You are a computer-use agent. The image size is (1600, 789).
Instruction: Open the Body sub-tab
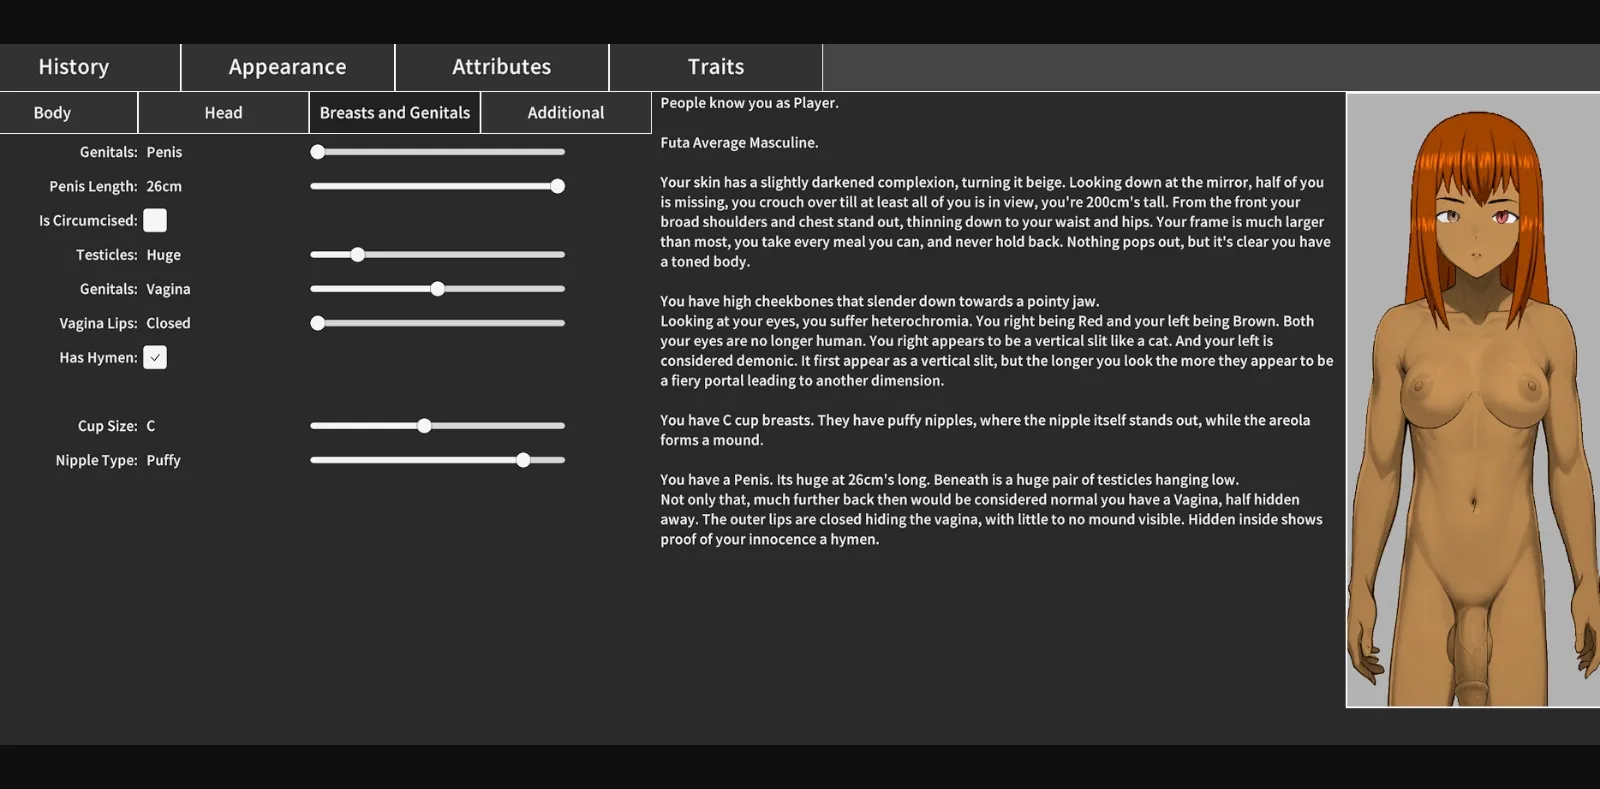[x=52, y=113]
